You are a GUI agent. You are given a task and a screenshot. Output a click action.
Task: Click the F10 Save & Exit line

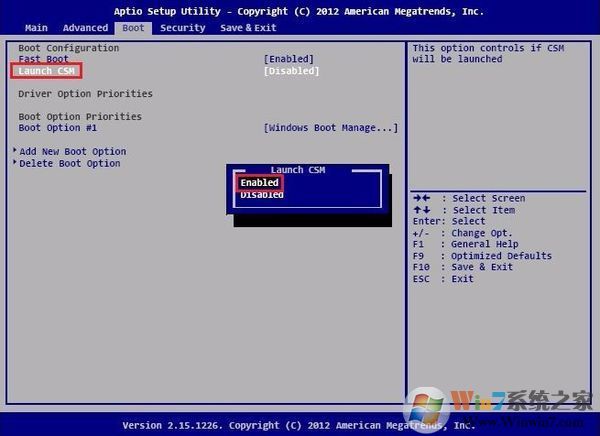(x=463, y=267)
